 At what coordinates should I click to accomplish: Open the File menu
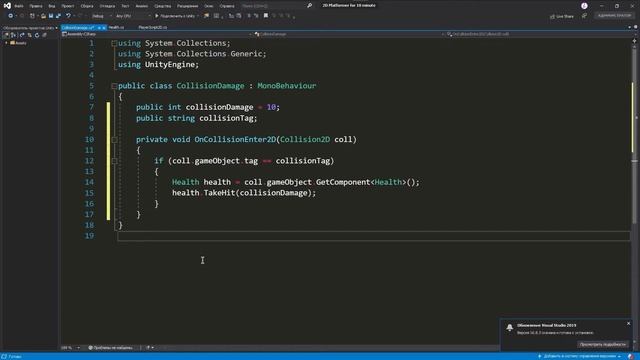pos(19,6)
